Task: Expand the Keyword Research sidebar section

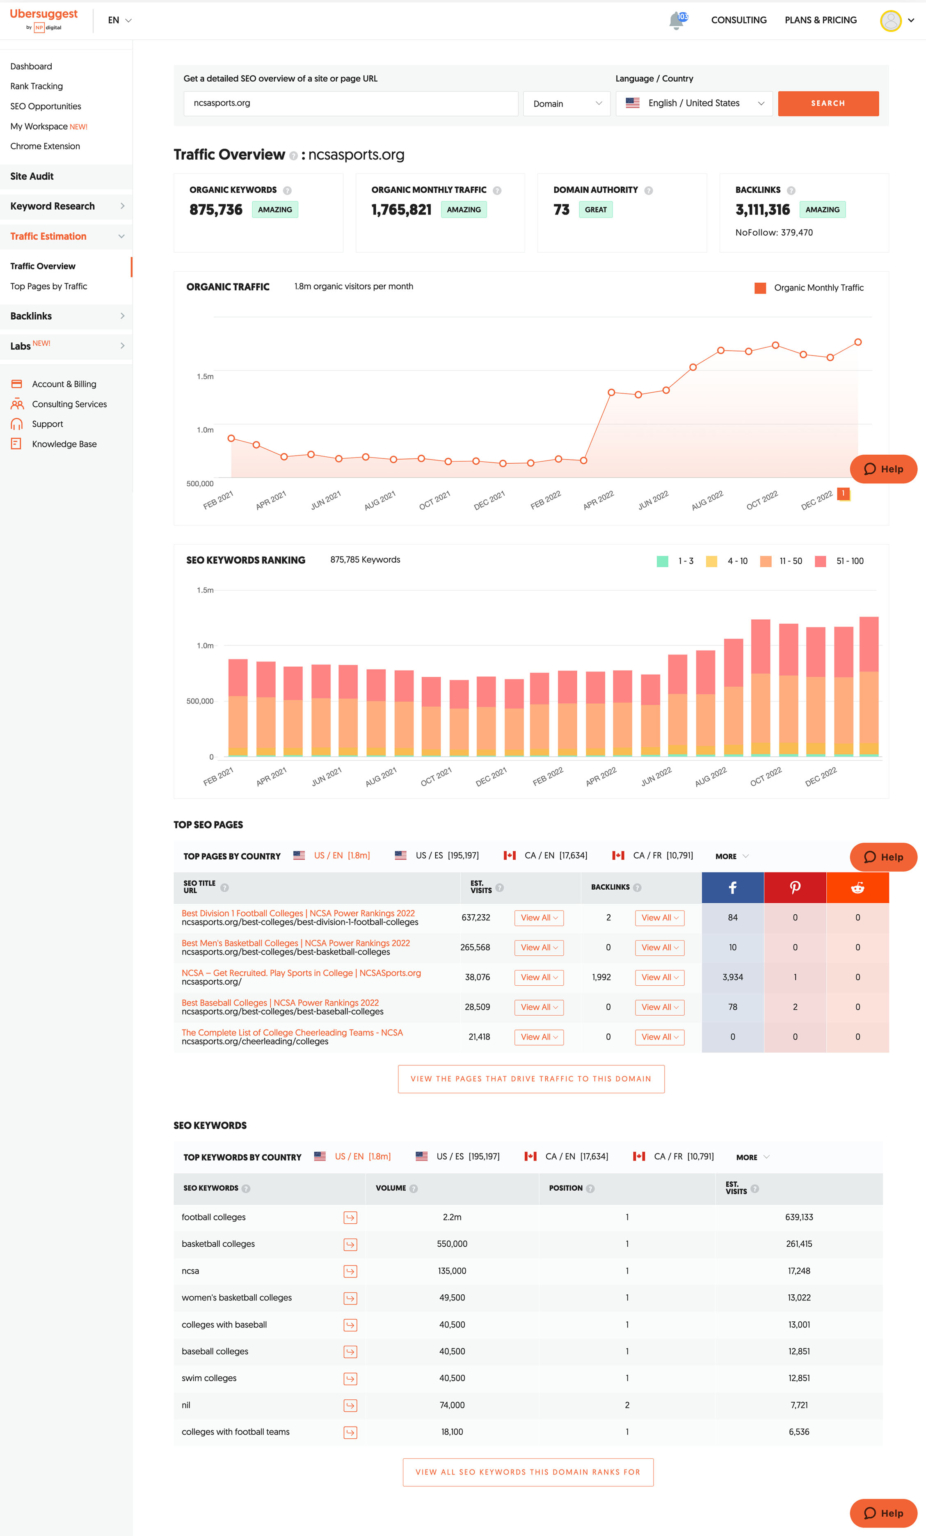Action: (x=66, y=206)
